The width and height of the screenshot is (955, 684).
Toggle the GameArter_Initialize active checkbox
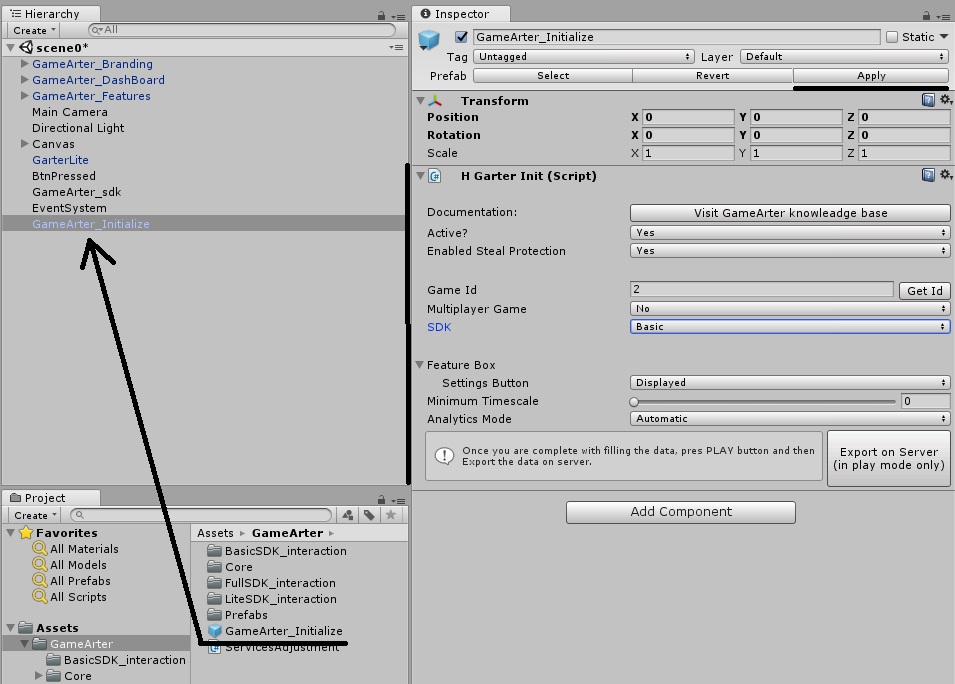point(461,37)
